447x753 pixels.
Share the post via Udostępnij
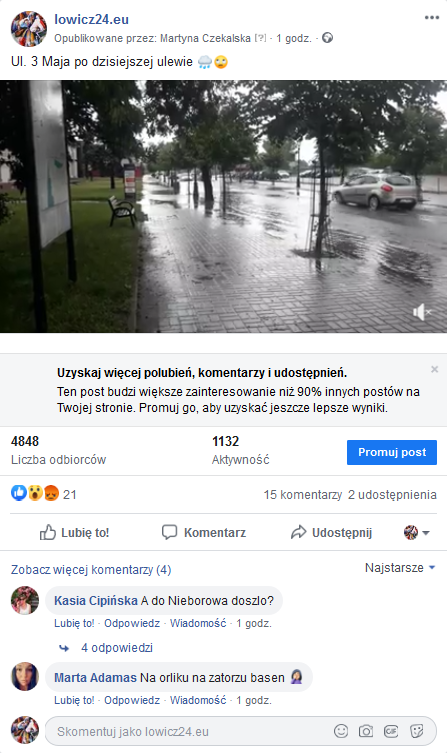[x=332, y=533]
